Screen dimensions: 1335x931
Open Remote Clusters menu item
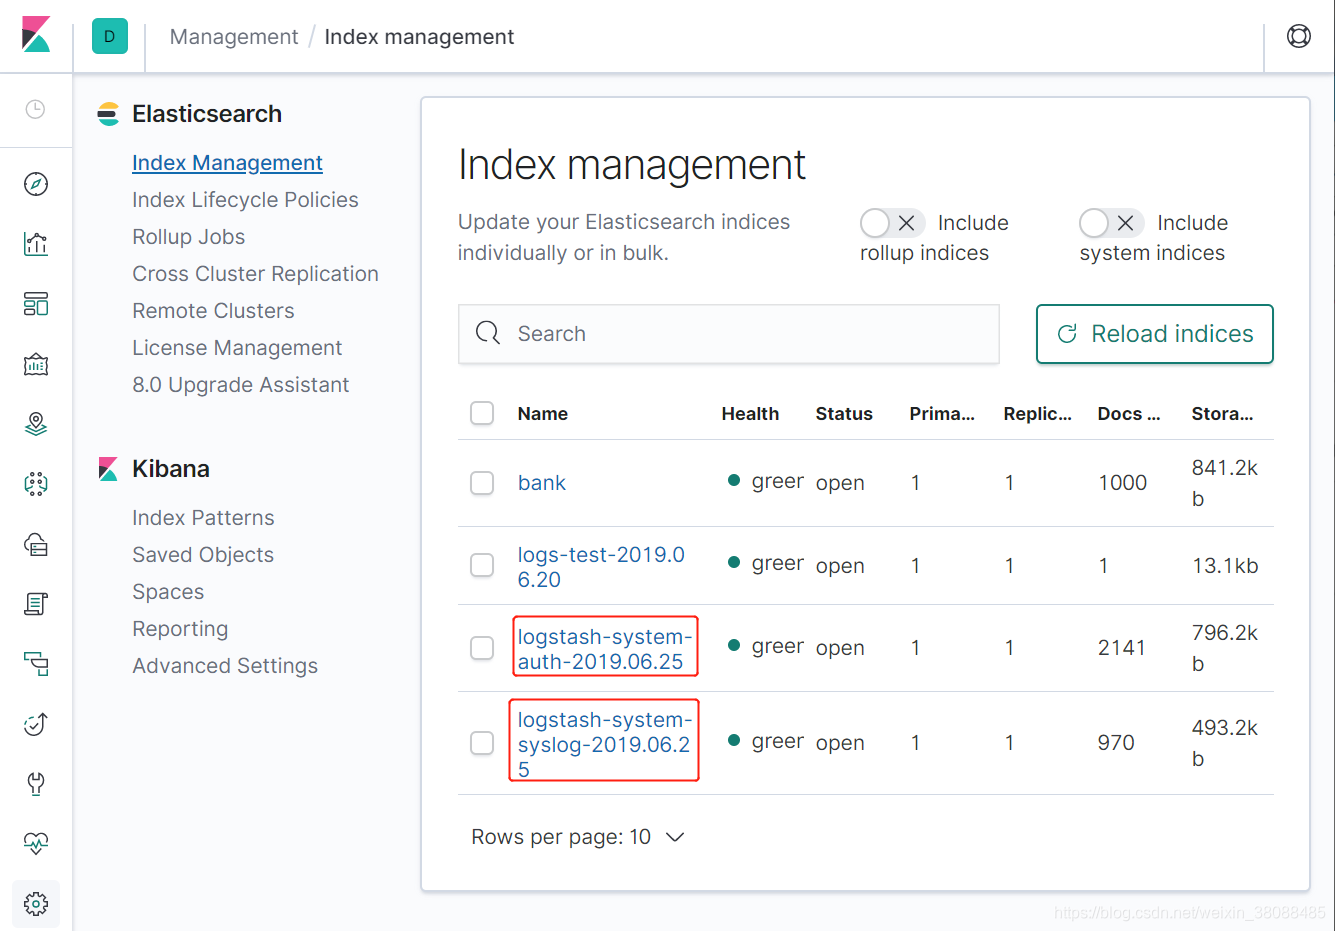(x=213, y=311)
